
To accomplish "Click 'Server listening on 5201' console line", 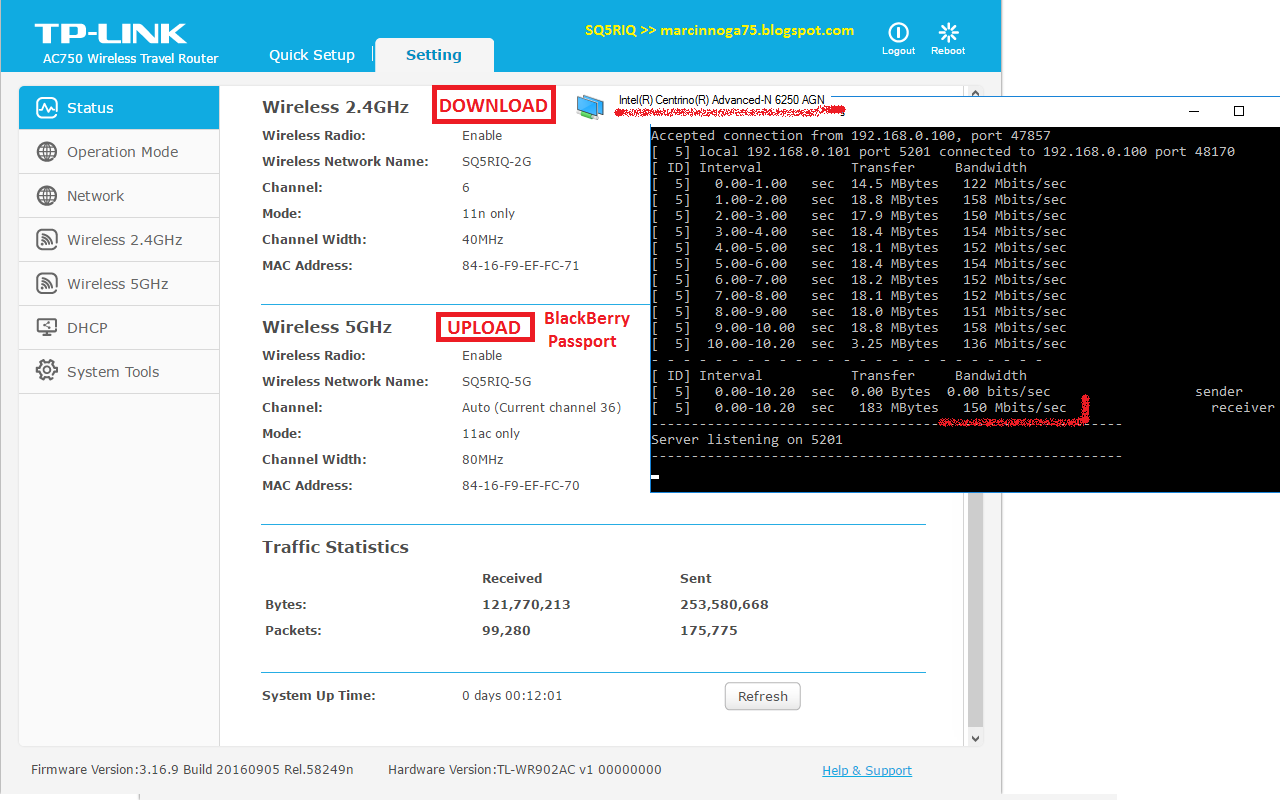I will click(747, 439).
